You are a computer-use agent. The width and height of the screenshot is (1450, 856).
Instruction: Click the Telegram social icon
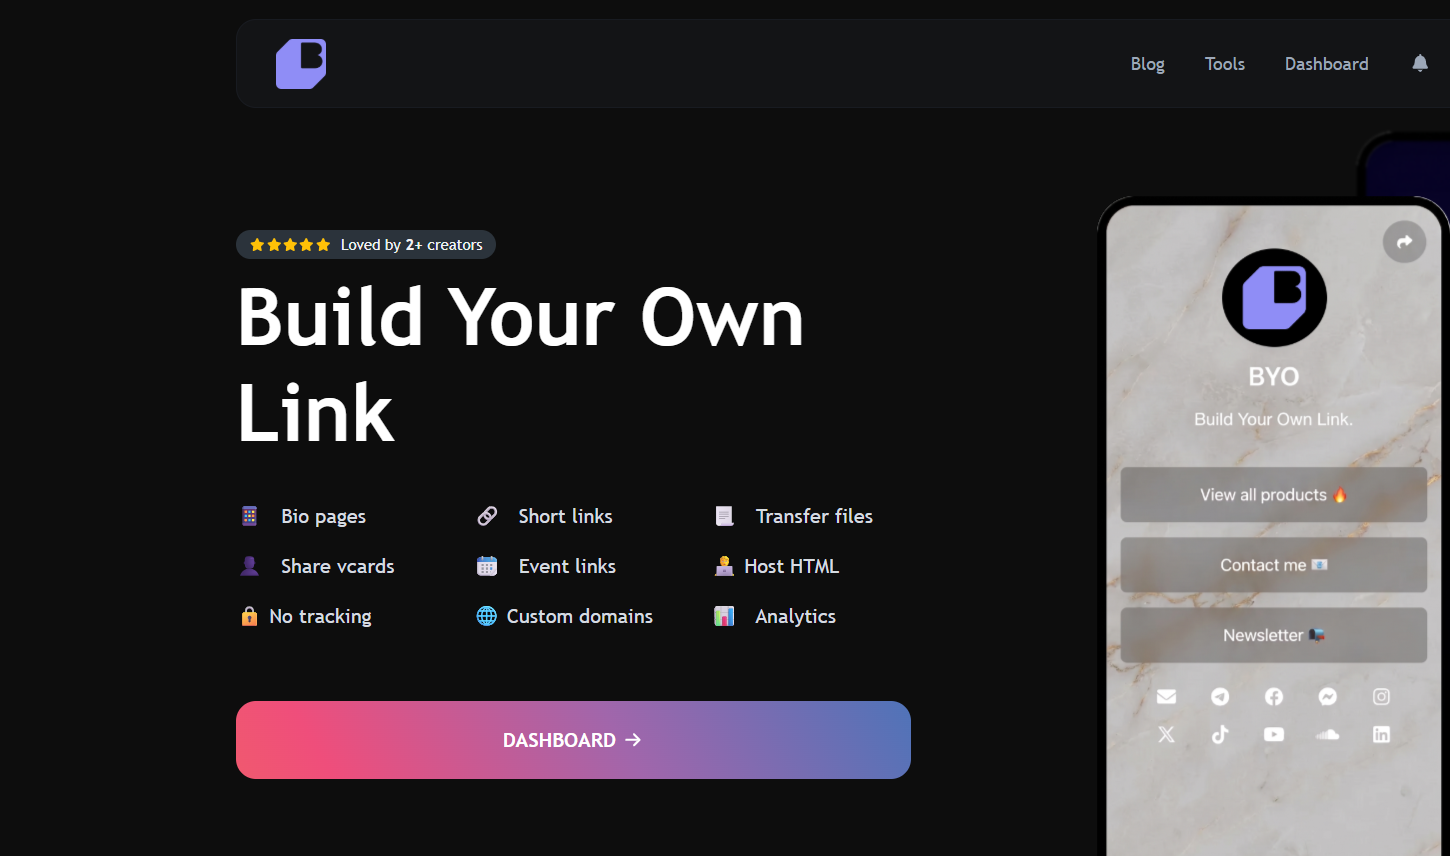point(1220,697)
